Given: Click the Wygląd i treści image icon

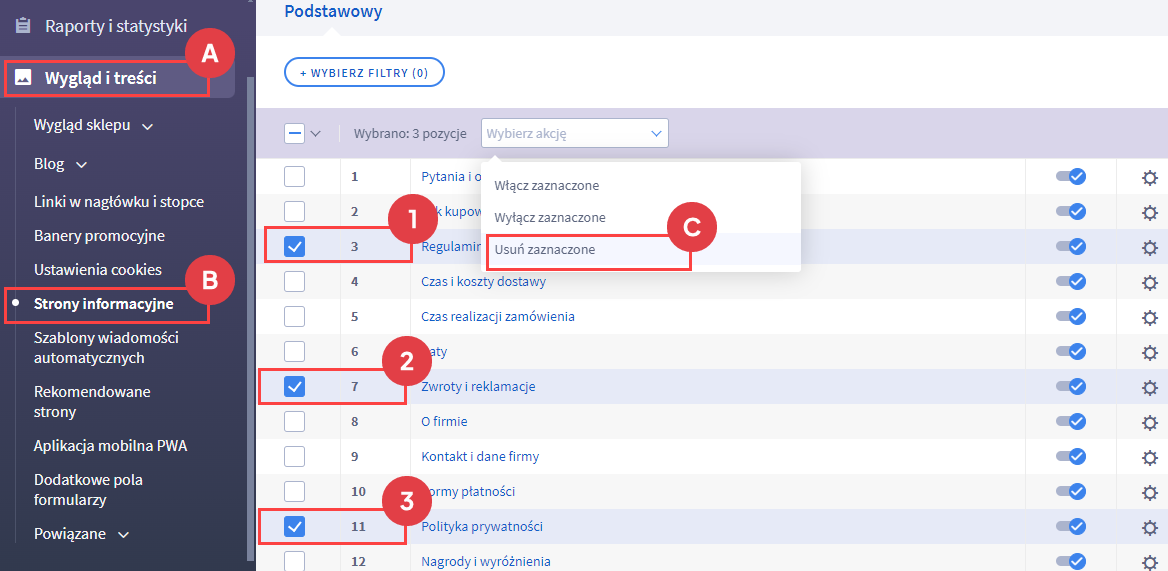Looking at the screenshot, I should tap(23, 78).
